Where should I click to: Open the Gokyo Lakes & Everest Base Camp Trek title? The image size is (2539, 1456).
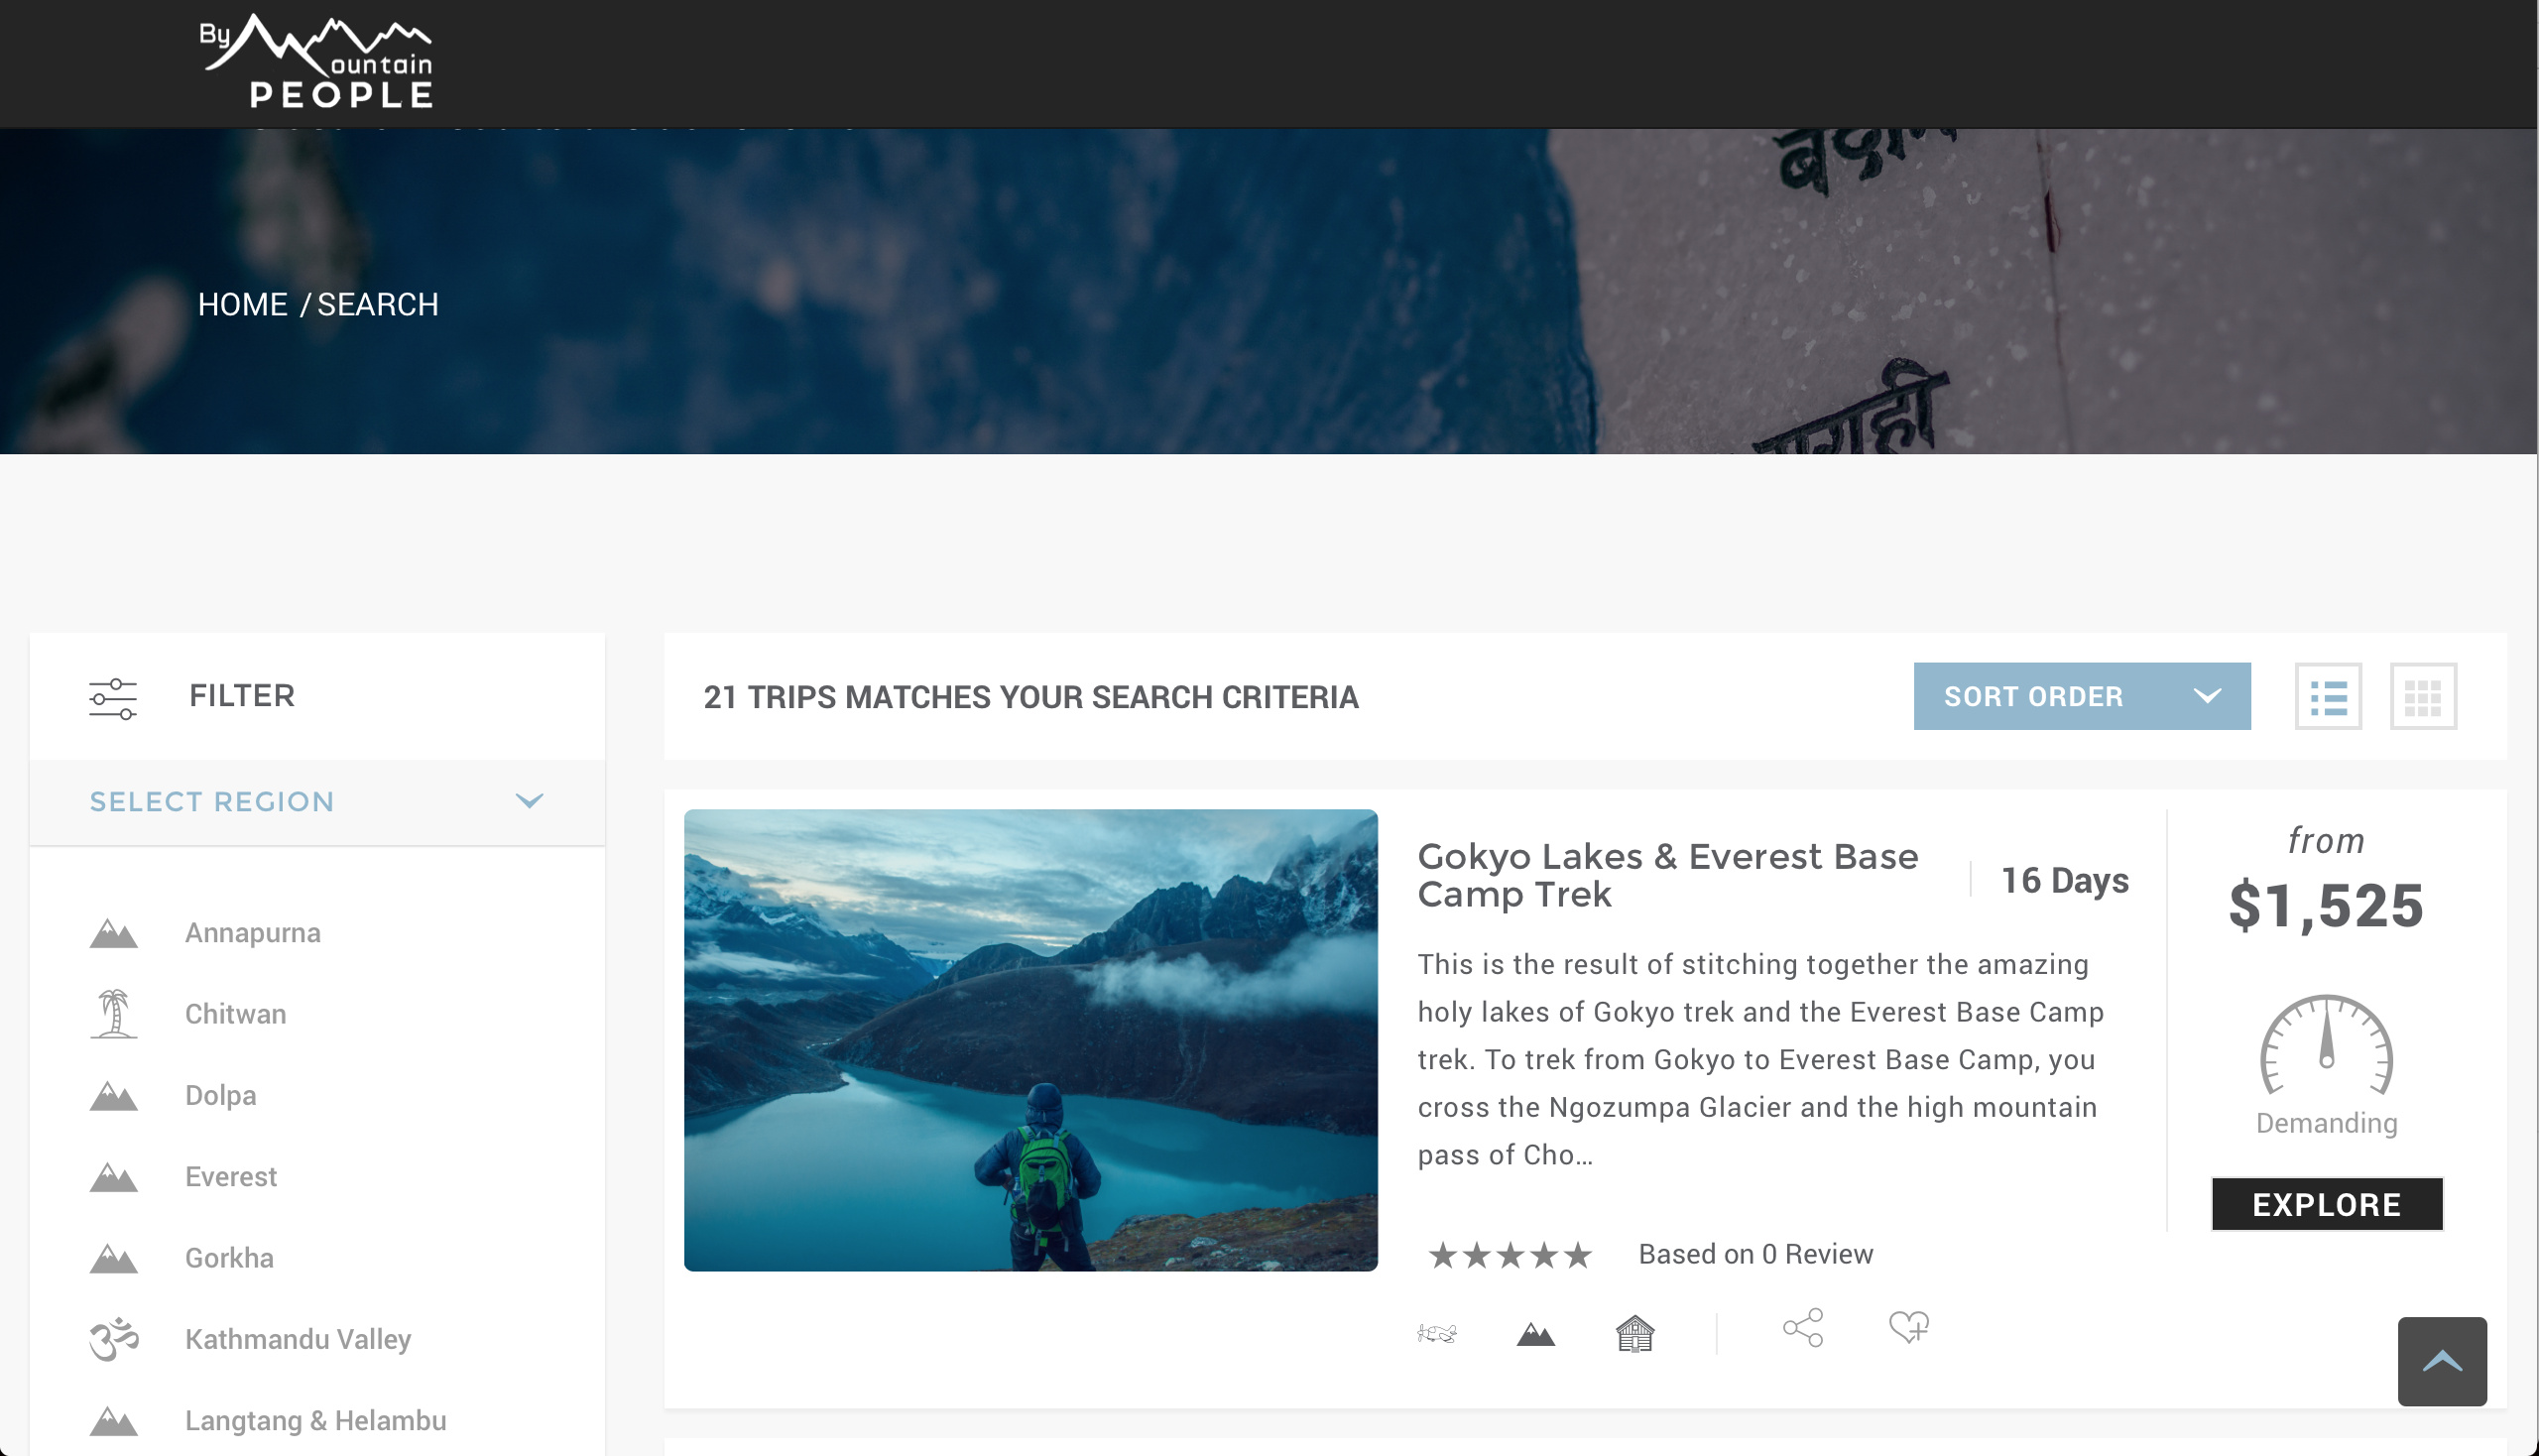point(1668,875)
